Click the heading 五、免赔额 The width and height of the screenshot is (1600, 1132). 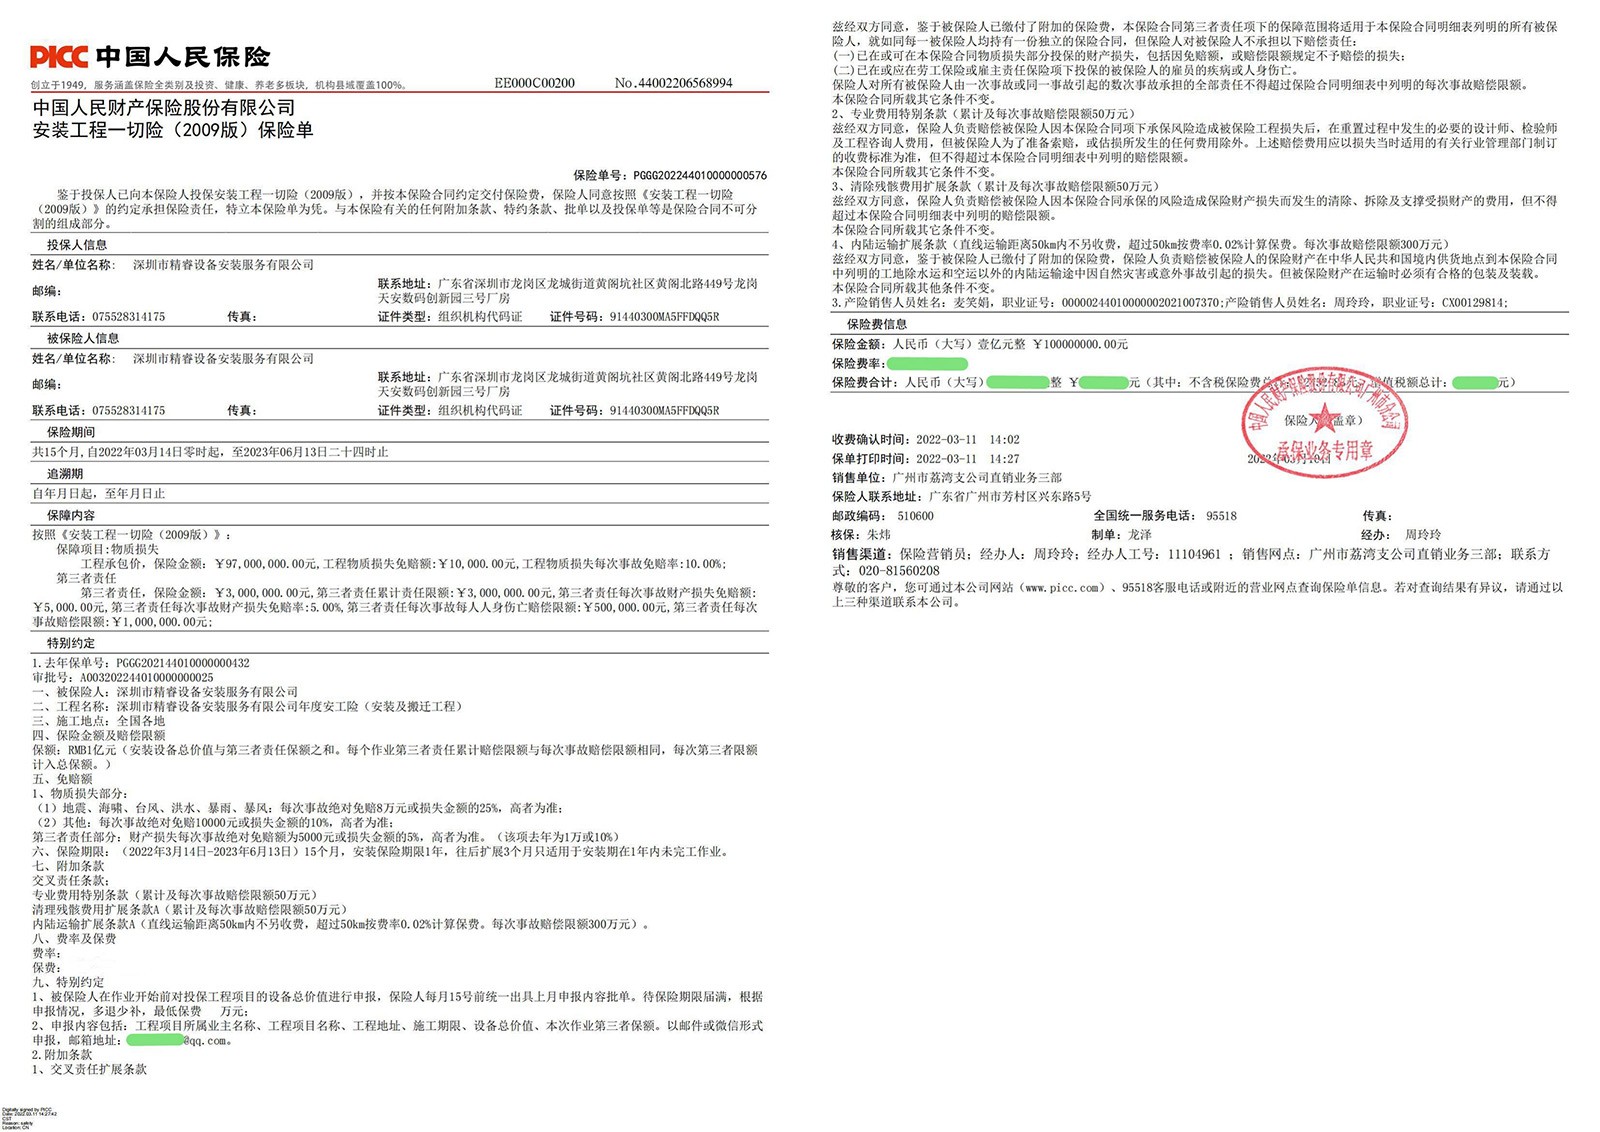(62, 779)
